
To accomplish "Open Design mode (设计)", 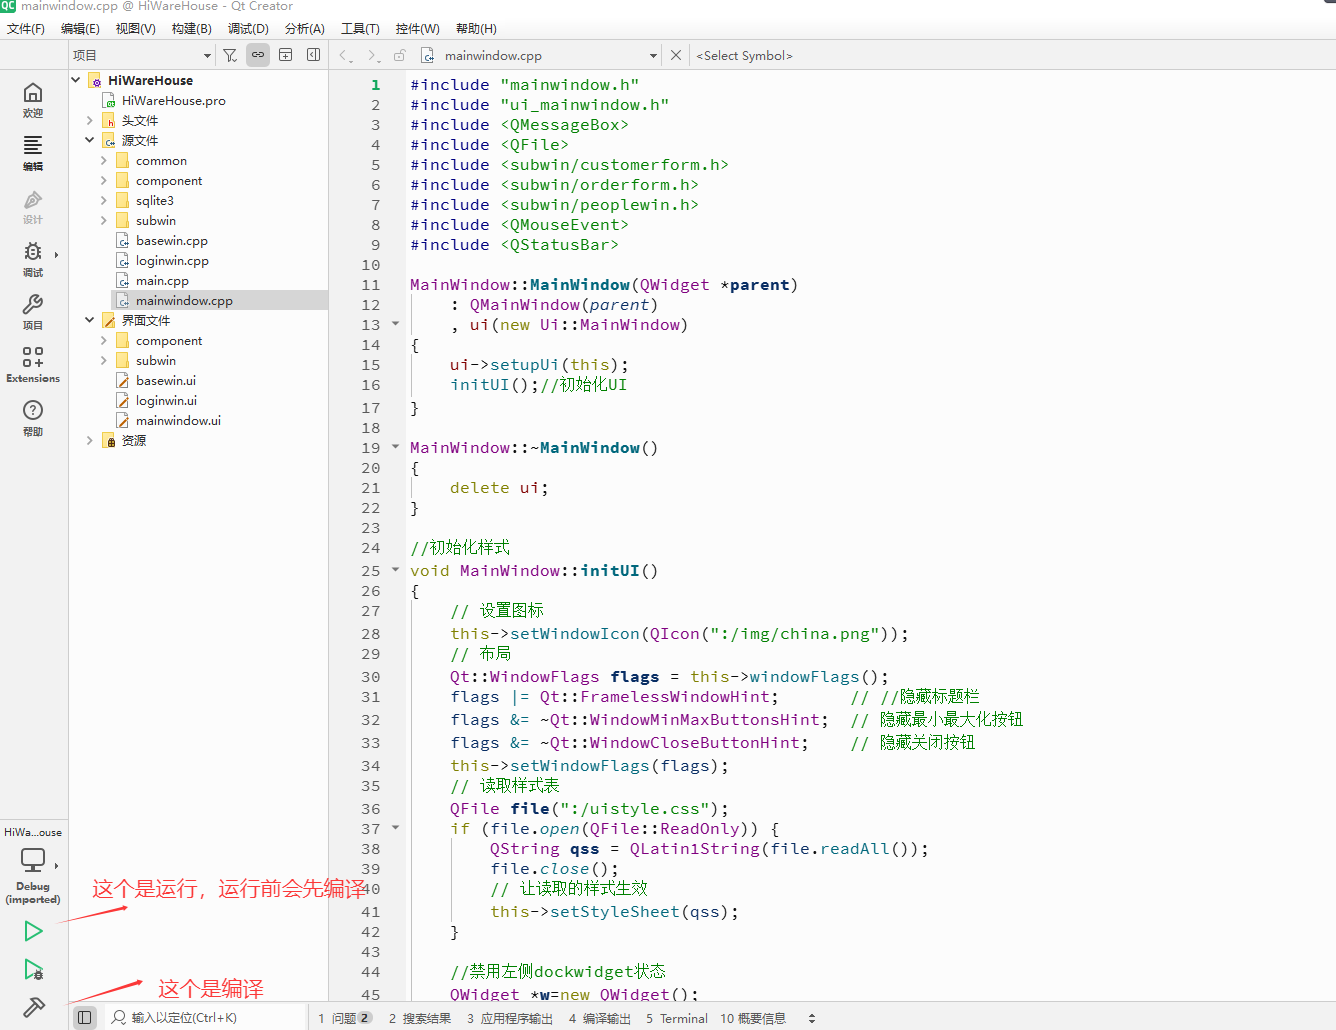I will (x=33, y=206).
